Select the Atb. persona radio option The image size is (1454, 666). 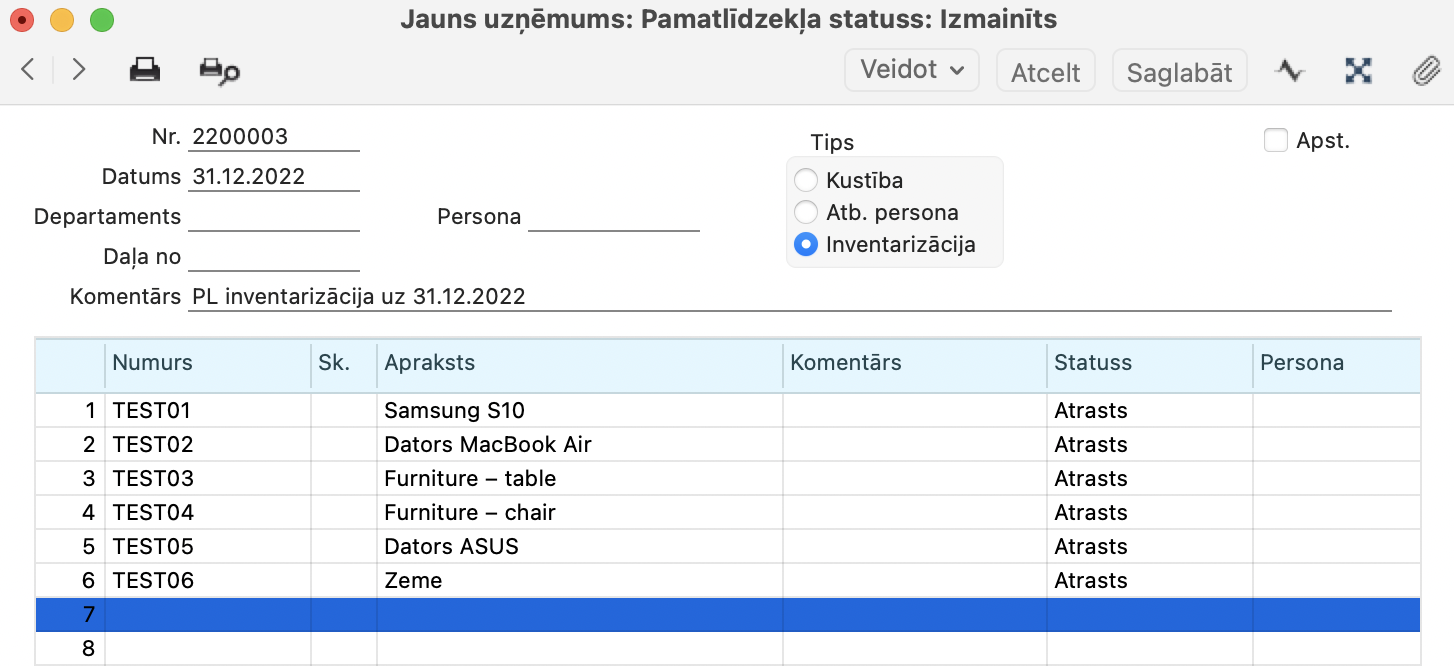coord(805,212)
